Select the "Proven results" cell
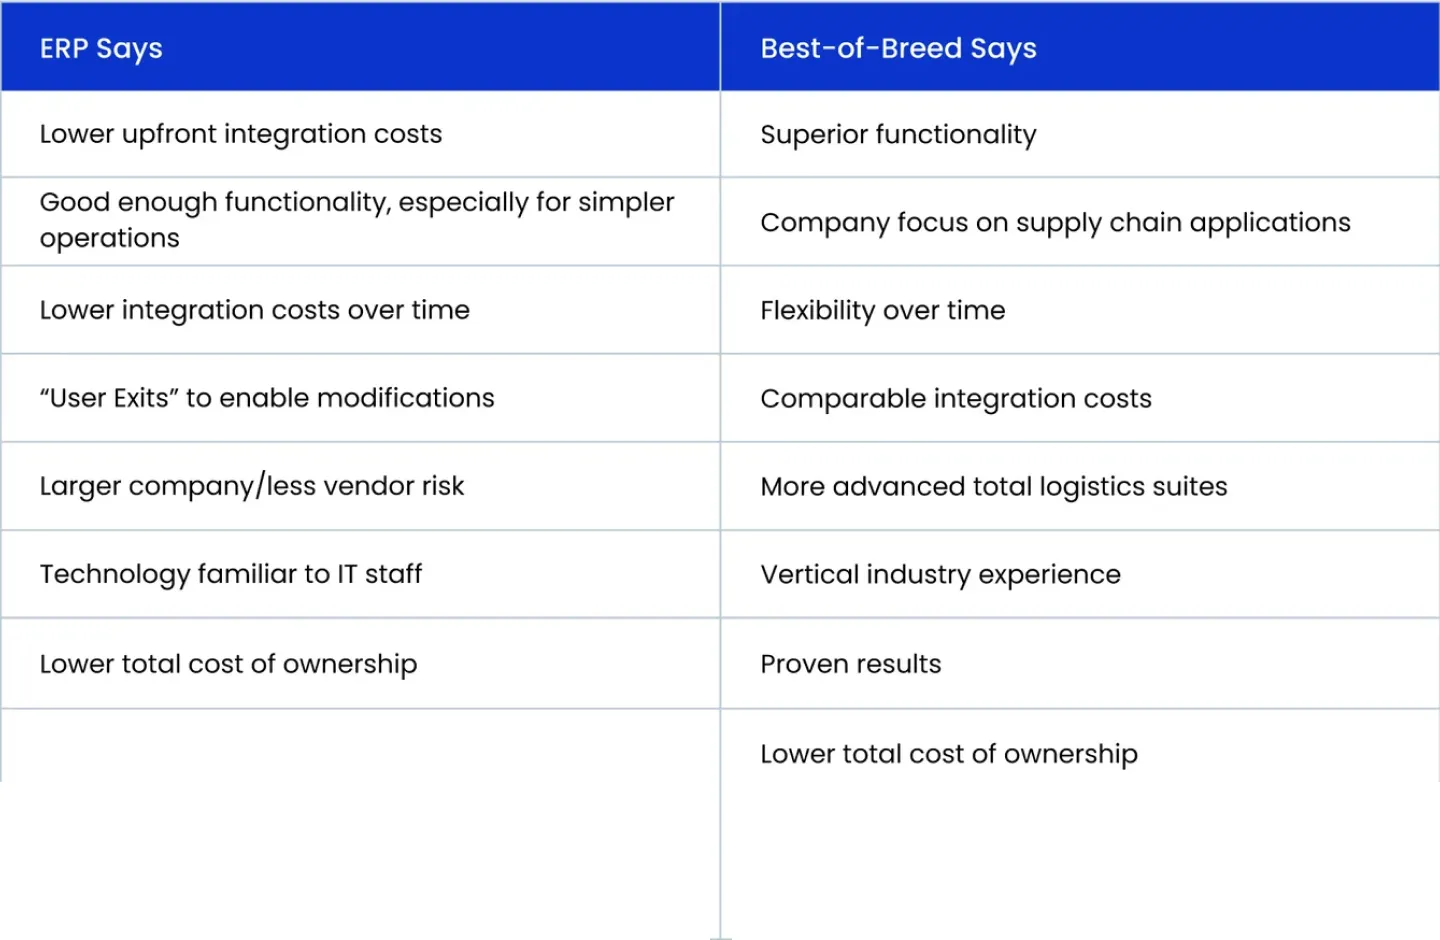This screenshot has height=940, width=1440. [x=851, y=664]
